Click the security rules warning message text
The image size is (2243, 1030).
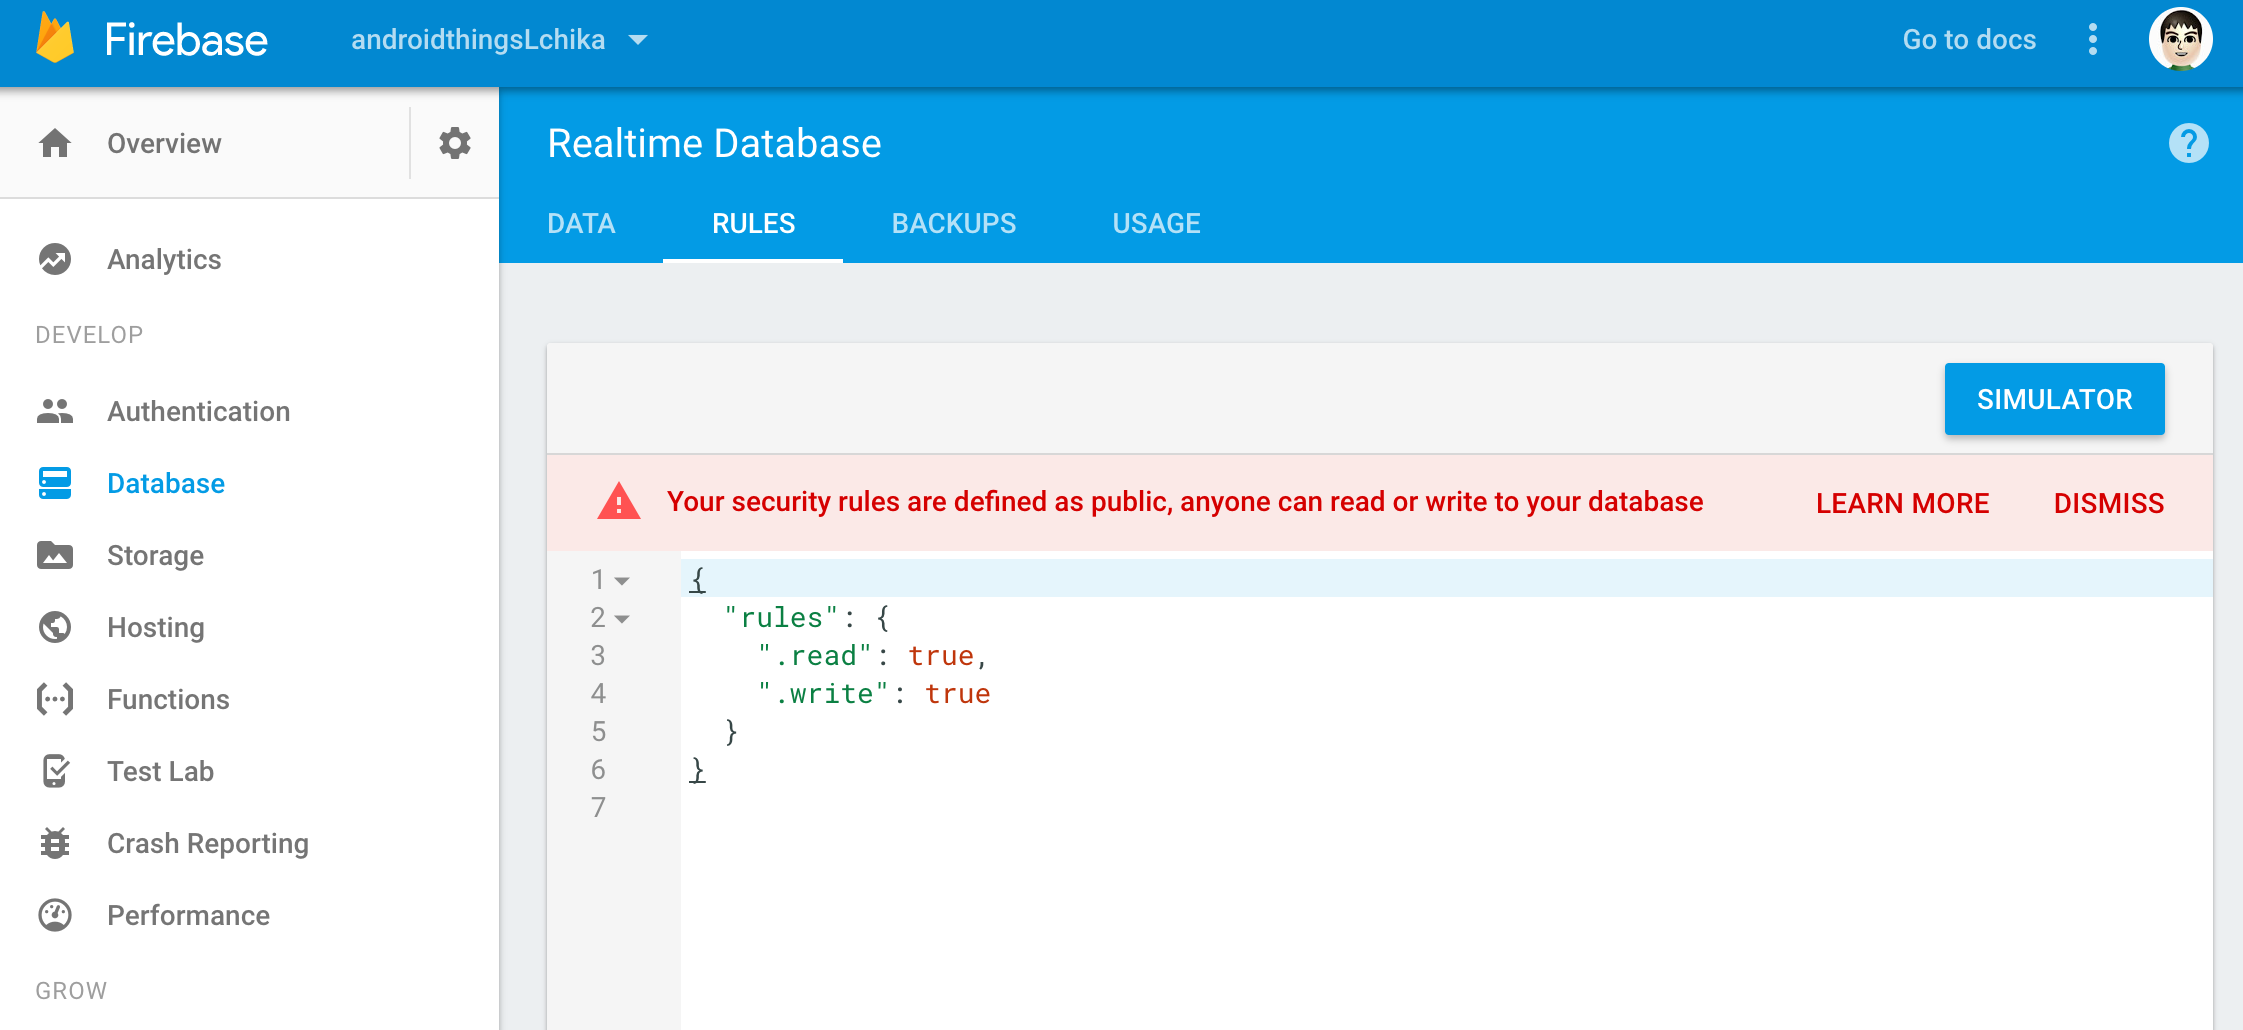pyautogui.click(x=1185, y=502)
